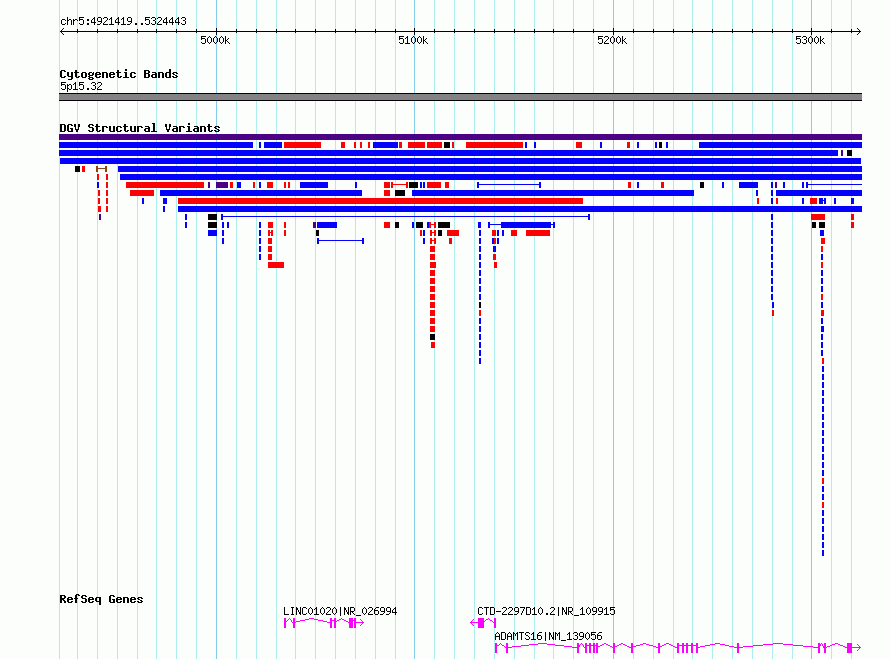
Task: Click the 5200k ruler label
Action: pyautogui.click(x=612, y=40)
